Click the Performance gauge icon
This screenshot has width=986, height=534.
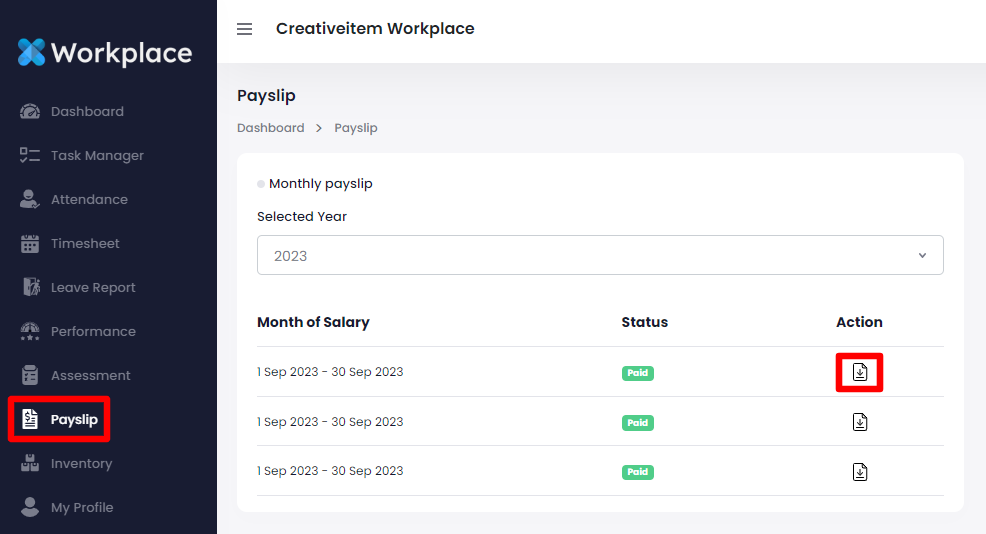[x=30, y=332]
